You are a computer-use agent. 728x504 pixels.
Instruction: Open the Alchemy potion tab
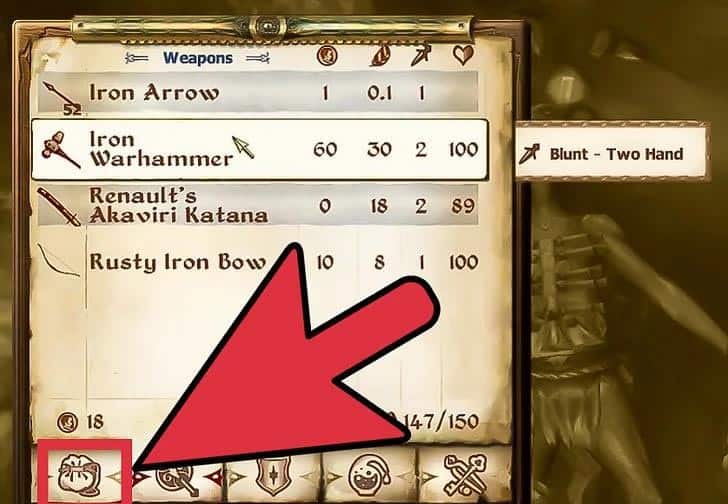pyautogui.click(x=370, y=475)
